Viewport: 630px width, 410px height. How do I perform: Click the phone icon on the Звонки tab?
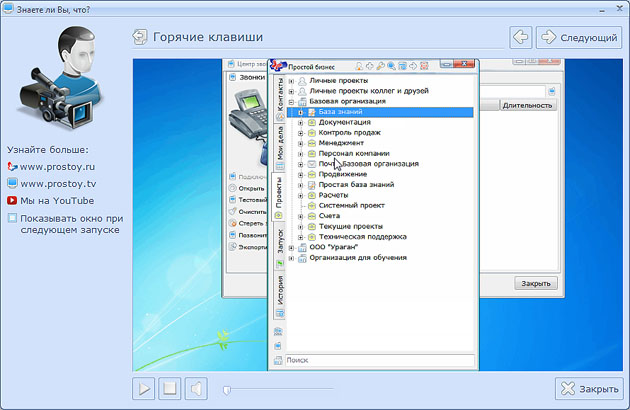coord(232,77)
